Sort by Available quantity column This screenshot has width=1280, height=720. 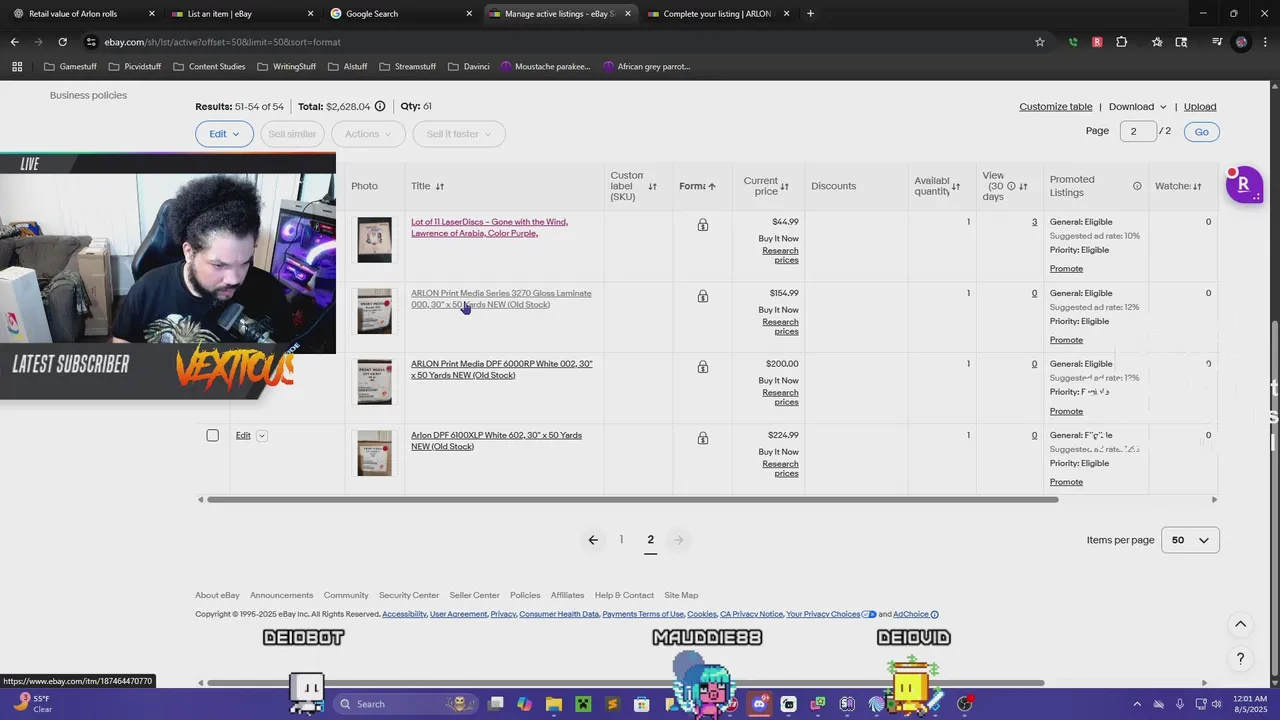click(x=955, y=186)
